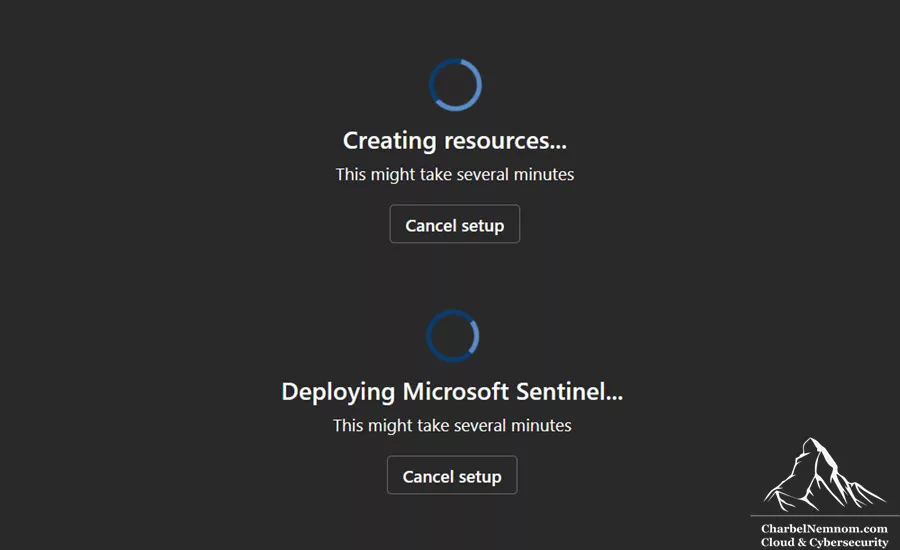
Task: Open the CharbelNemnom.com watermark link
Action: pyautogui.click(x=824, y=528)
